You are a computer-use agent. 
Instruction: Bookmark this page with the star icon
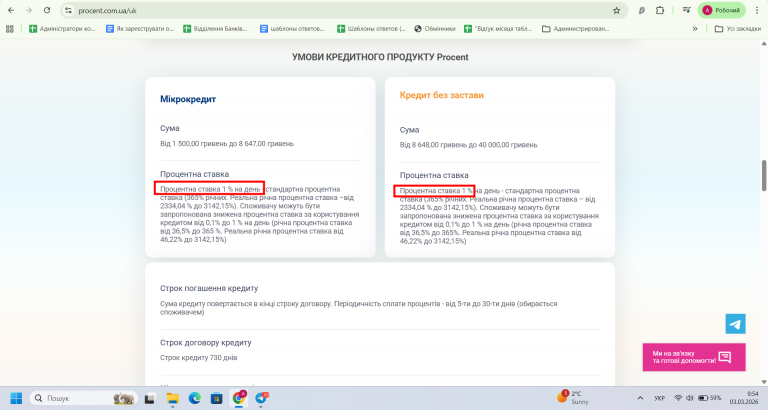click(617, 10)
